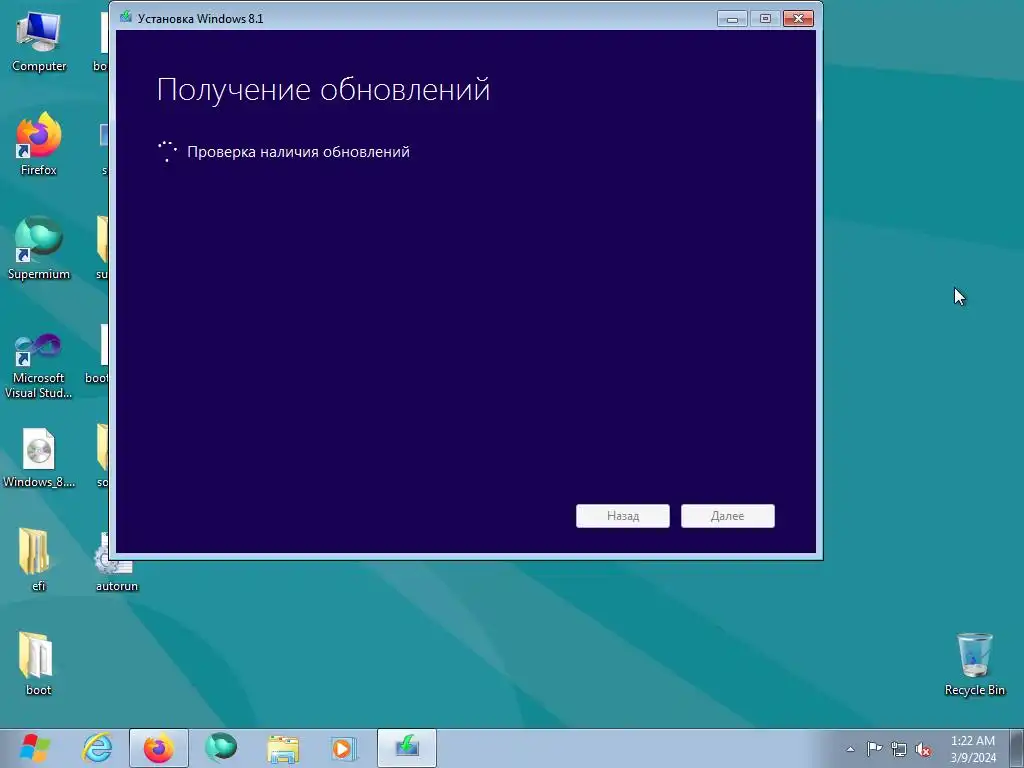Open Windows Media Player from taskbar
Image resolution: width=1024 pixels, height=768 pixels.
(x=344, y=748)
